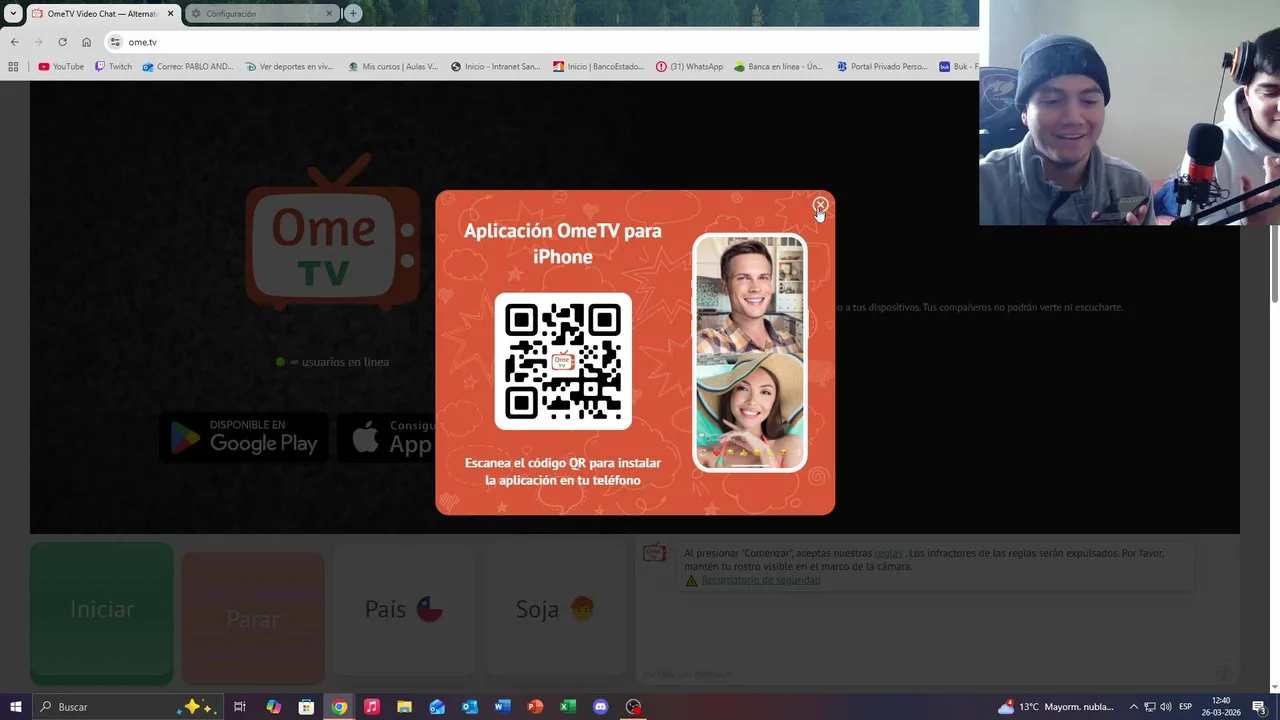
Task: Reload the ome.tv page
Action: pos(62,42)
